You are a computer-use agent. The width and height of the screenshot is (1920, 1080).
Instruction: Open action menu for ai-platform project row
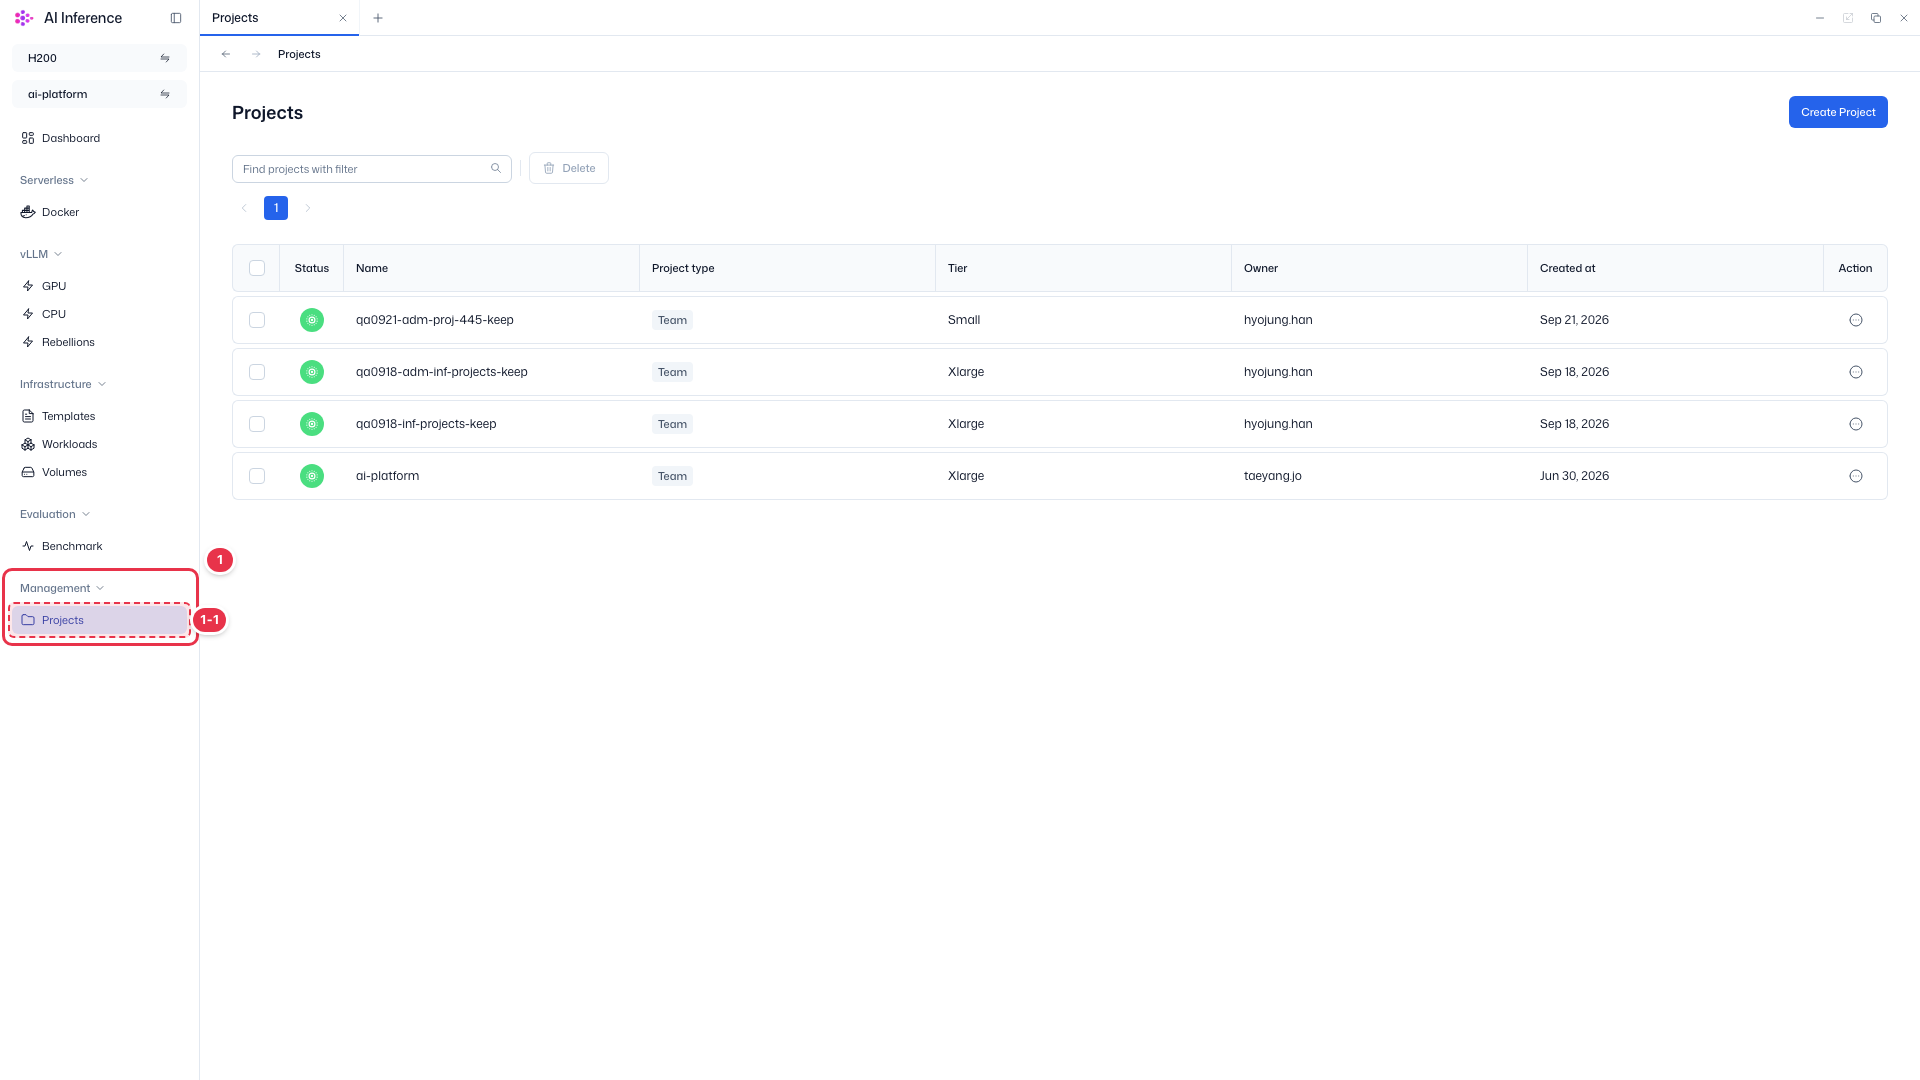point(1856,476)
